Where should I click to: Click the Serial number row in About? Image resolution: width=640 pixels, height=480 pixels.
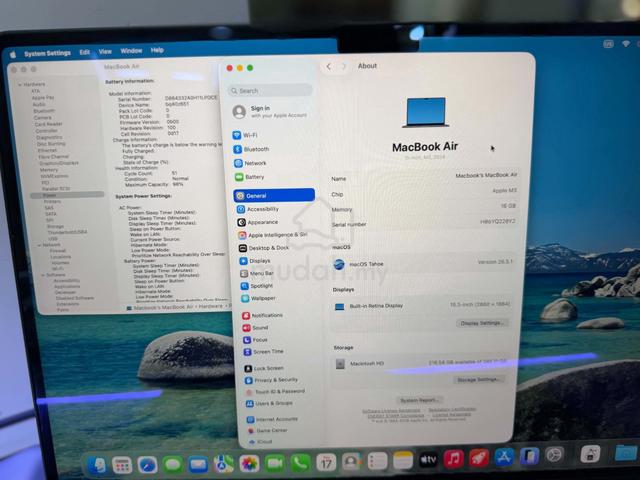424,223
